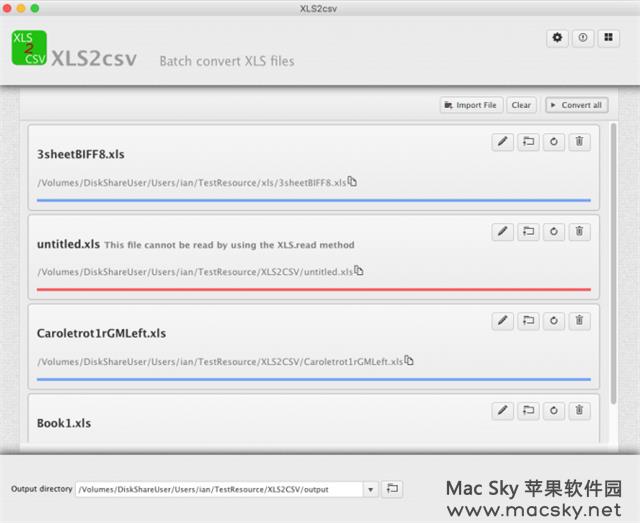Click the XLS.read method error message
This screenshot has width=640, height=523.
tap(229, 245)
